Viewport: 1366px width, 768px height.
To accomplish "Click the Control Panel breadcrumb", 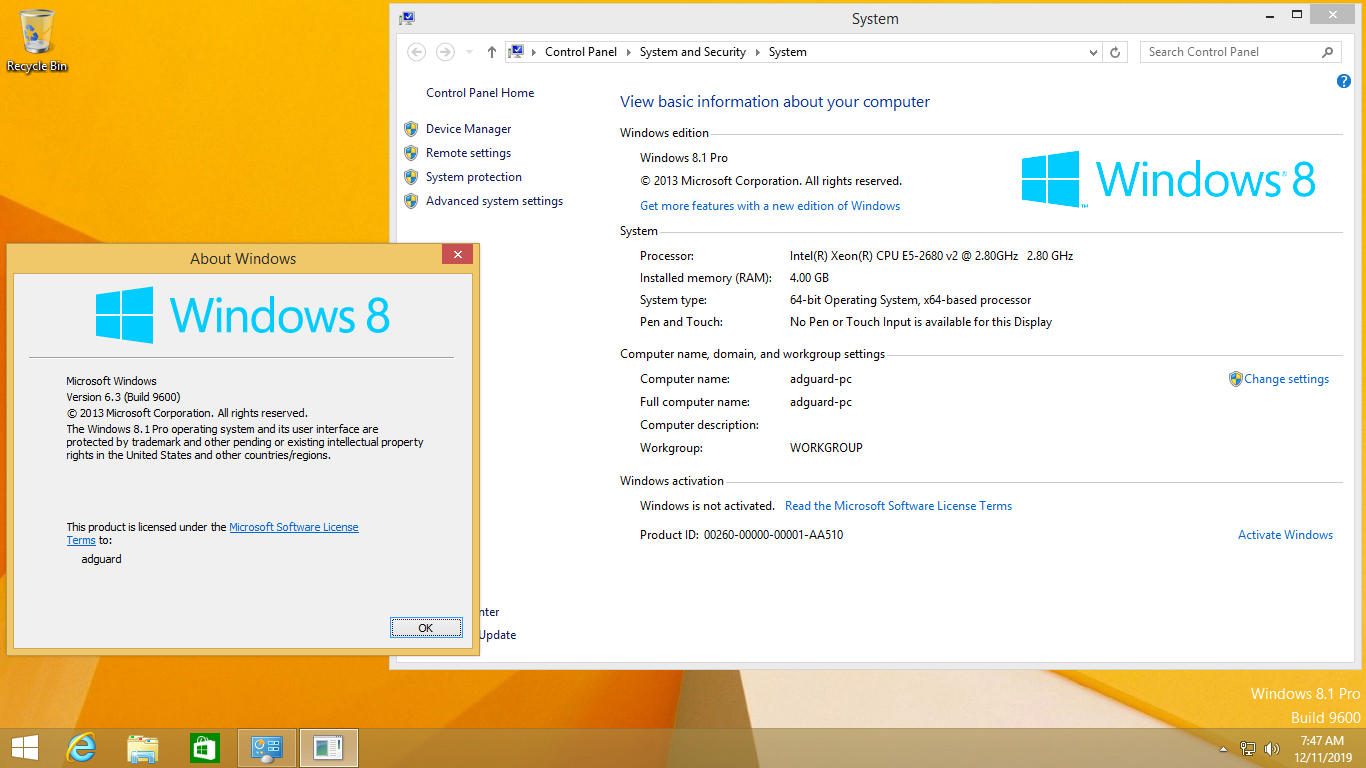I will coord(581,52).
